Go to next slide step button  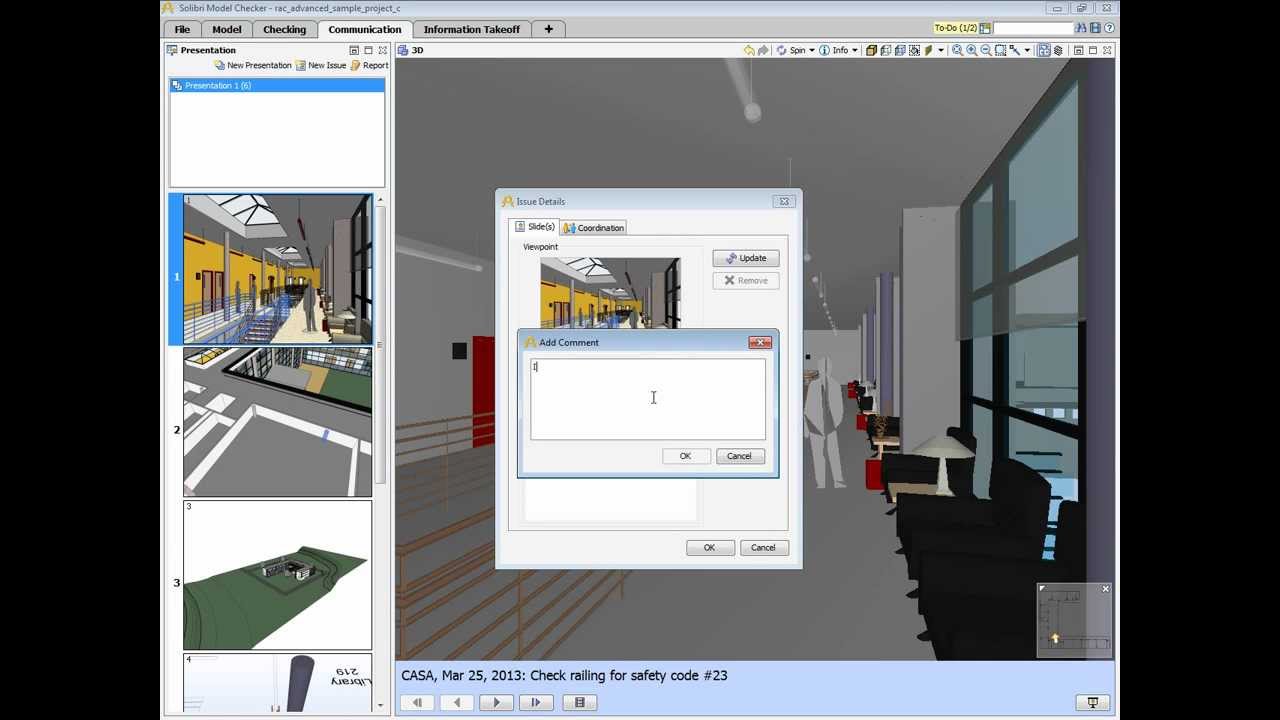pos(536,703)
